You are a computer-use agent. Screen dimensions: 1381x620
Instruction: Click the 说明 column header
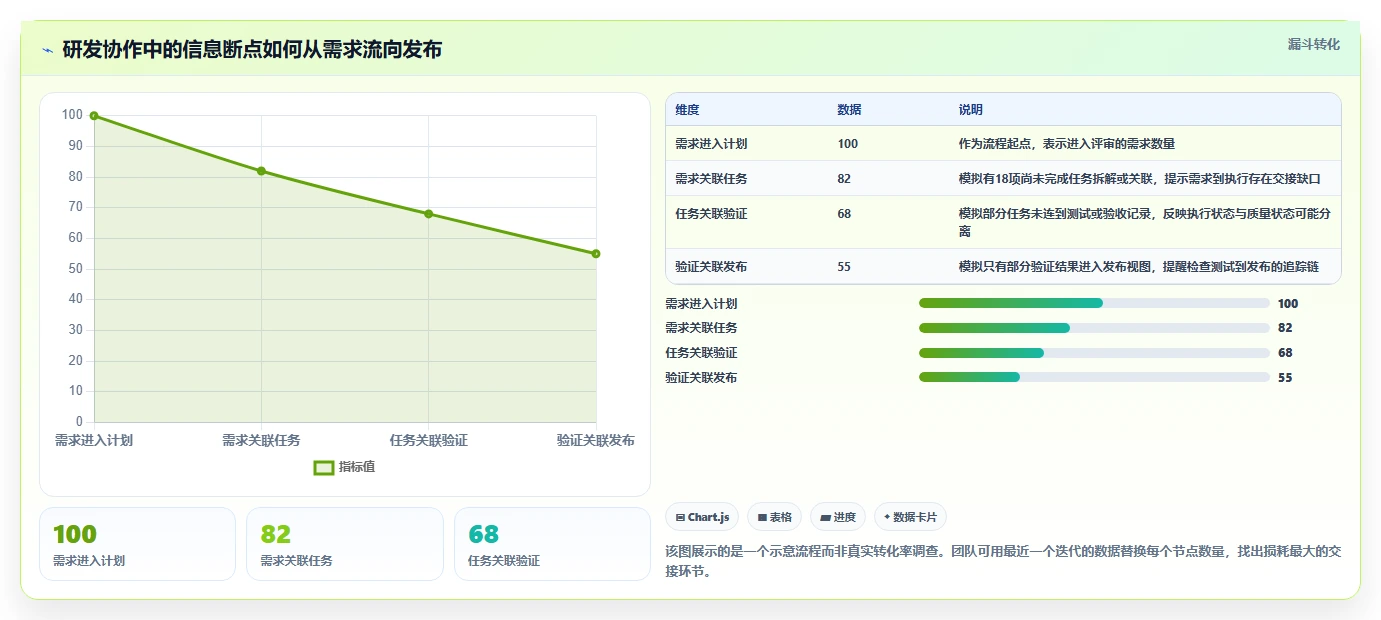[x=971, y=110]
